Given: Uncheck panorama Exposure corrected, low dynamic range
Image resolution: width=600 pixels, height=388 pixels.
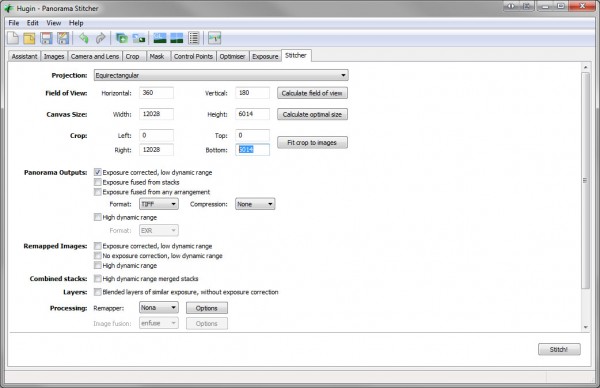Looking at the screenshot, I should click(98, 172).
